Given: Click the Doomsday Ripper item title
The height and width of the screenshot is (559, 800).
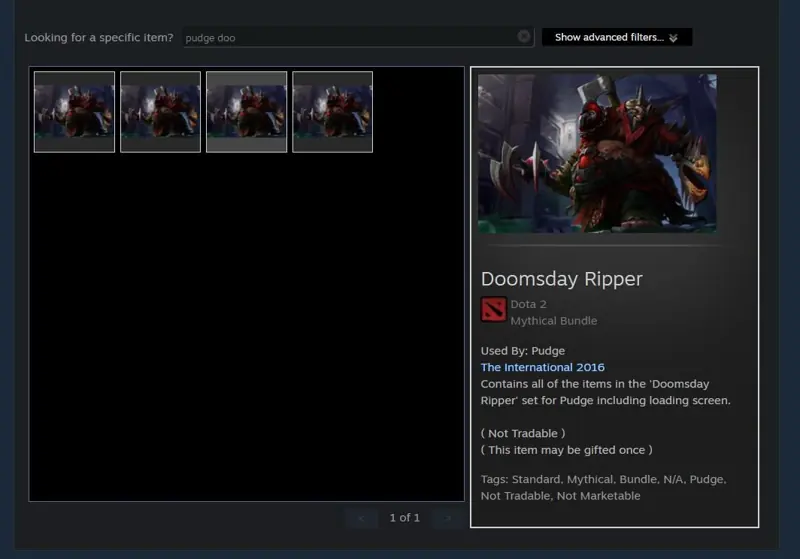Looking at the screenshot, I should pos(561,279).
